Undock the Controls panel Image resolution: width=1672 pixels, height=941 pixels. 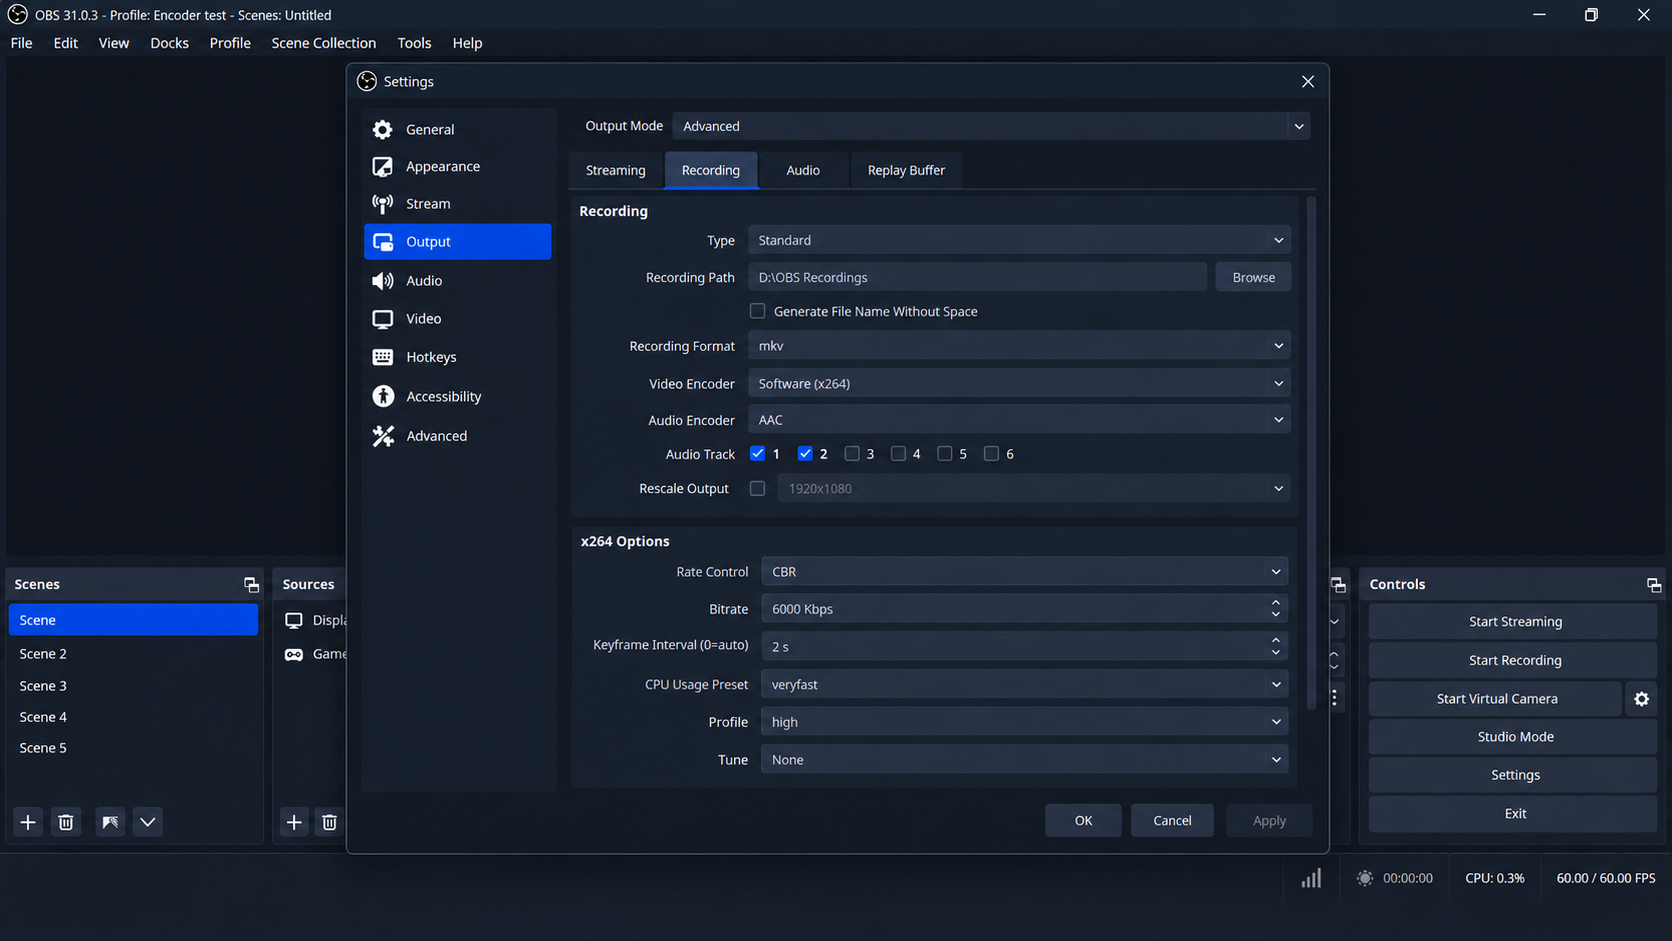click(1653, 585)
